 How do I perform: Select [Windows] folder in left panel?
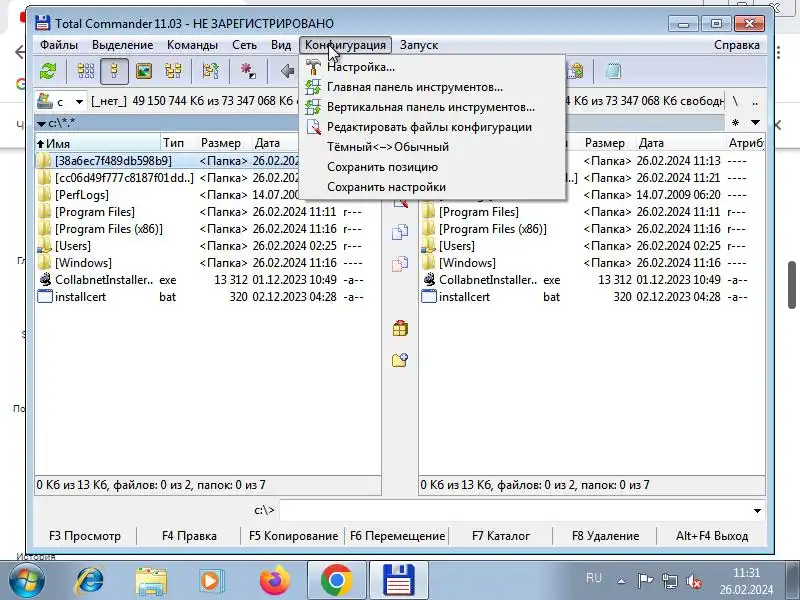point(208,263)
